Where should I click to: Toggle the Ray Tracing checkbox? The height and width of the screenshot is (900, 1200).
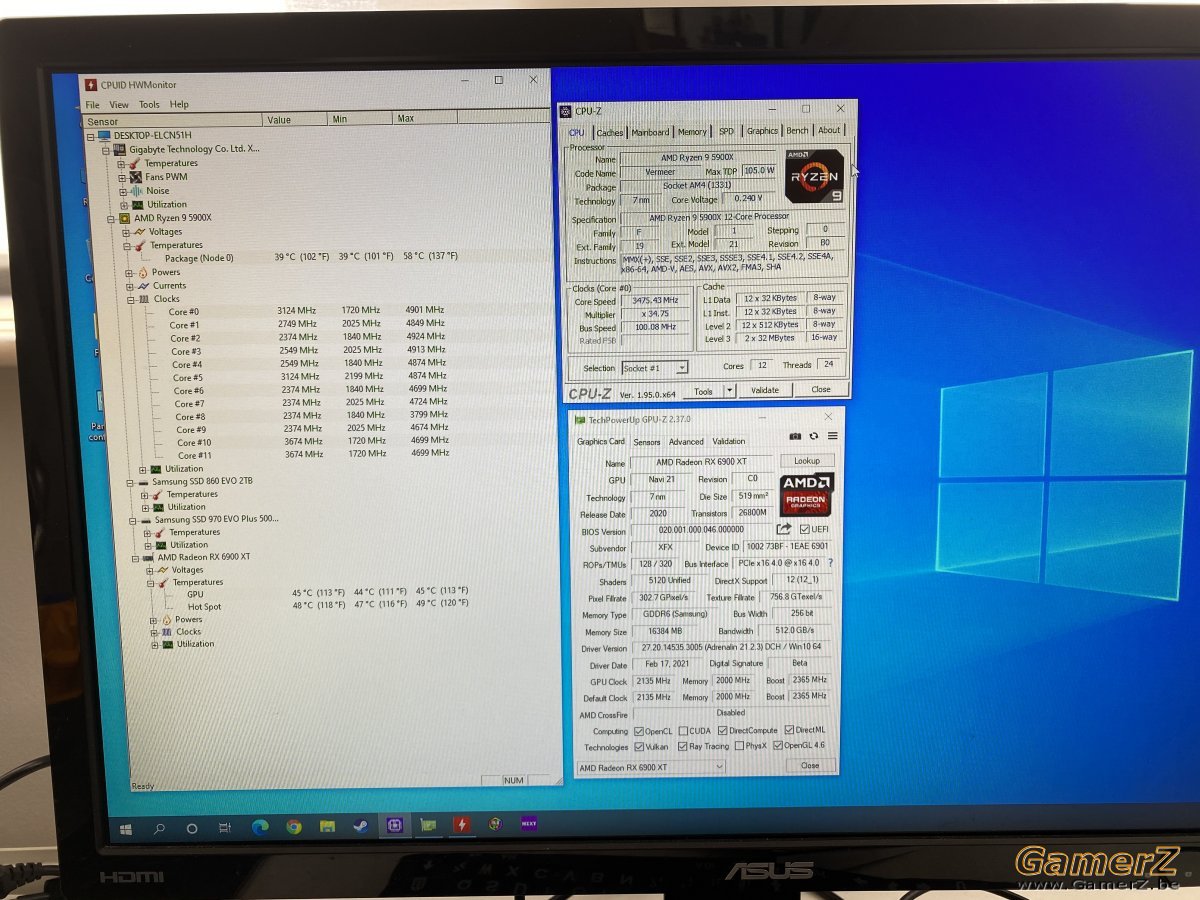(683, 747)
